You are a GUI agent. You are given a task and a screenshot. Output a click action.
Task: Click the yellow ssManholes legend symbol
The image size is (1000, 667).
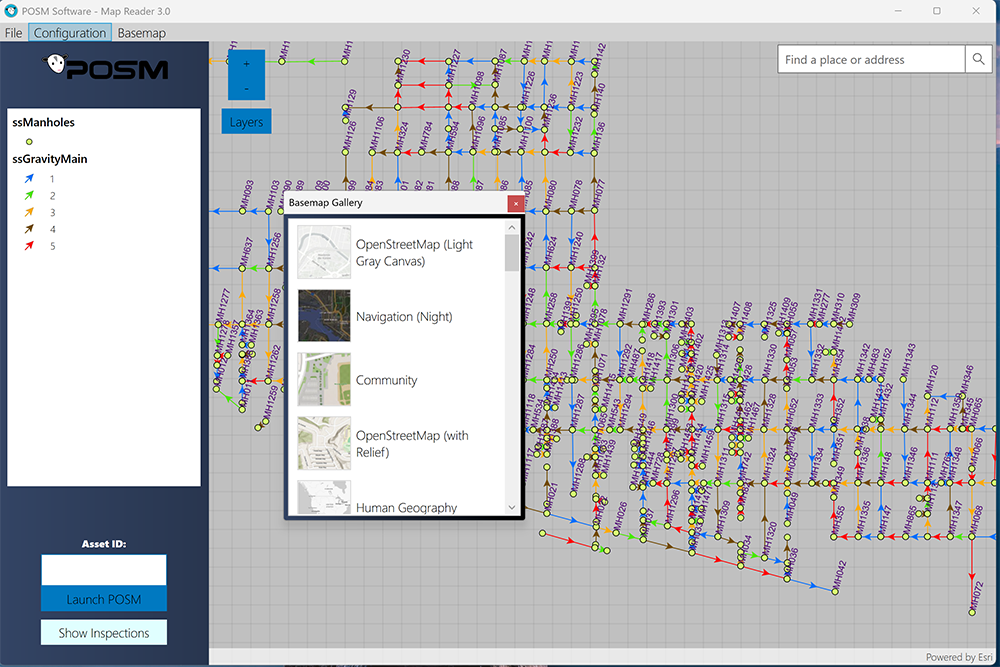coord(29,142)
